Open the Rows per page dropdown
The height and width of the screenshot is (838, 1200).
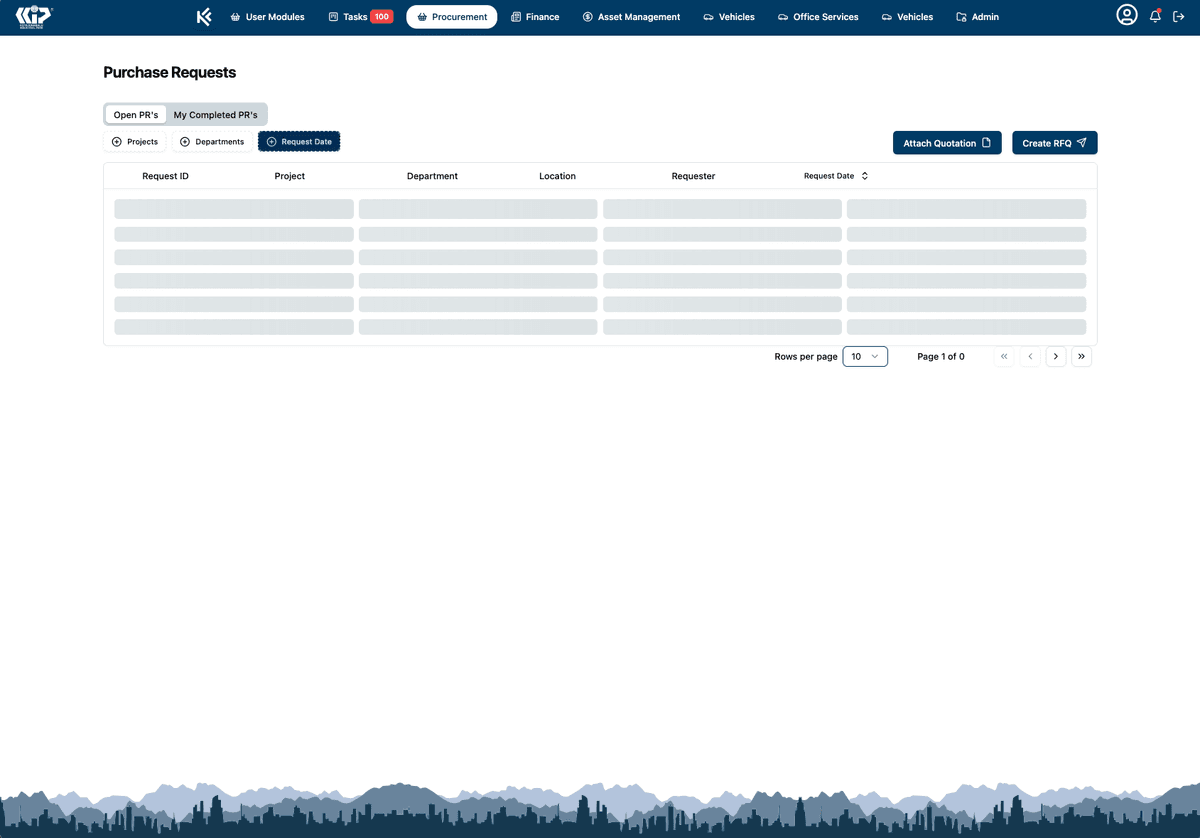865,356
